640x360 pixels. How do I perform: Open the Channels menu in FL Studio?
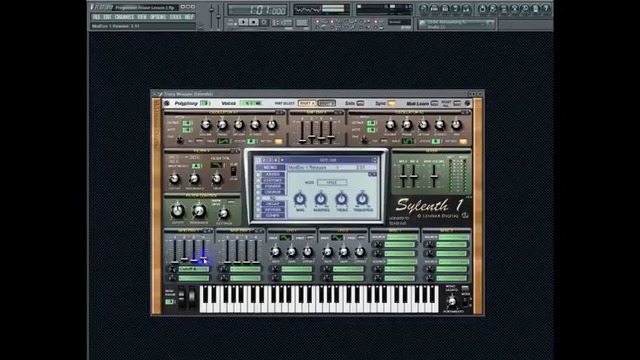coord(124,17)
